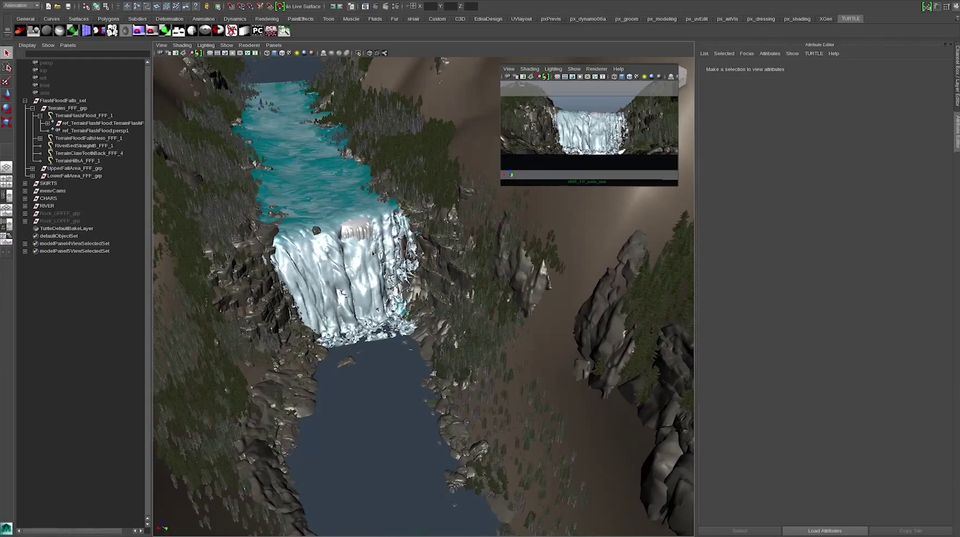Select the arrow Select tool in toolbox
Screen dimensions: 960x537
pos(7,53)
